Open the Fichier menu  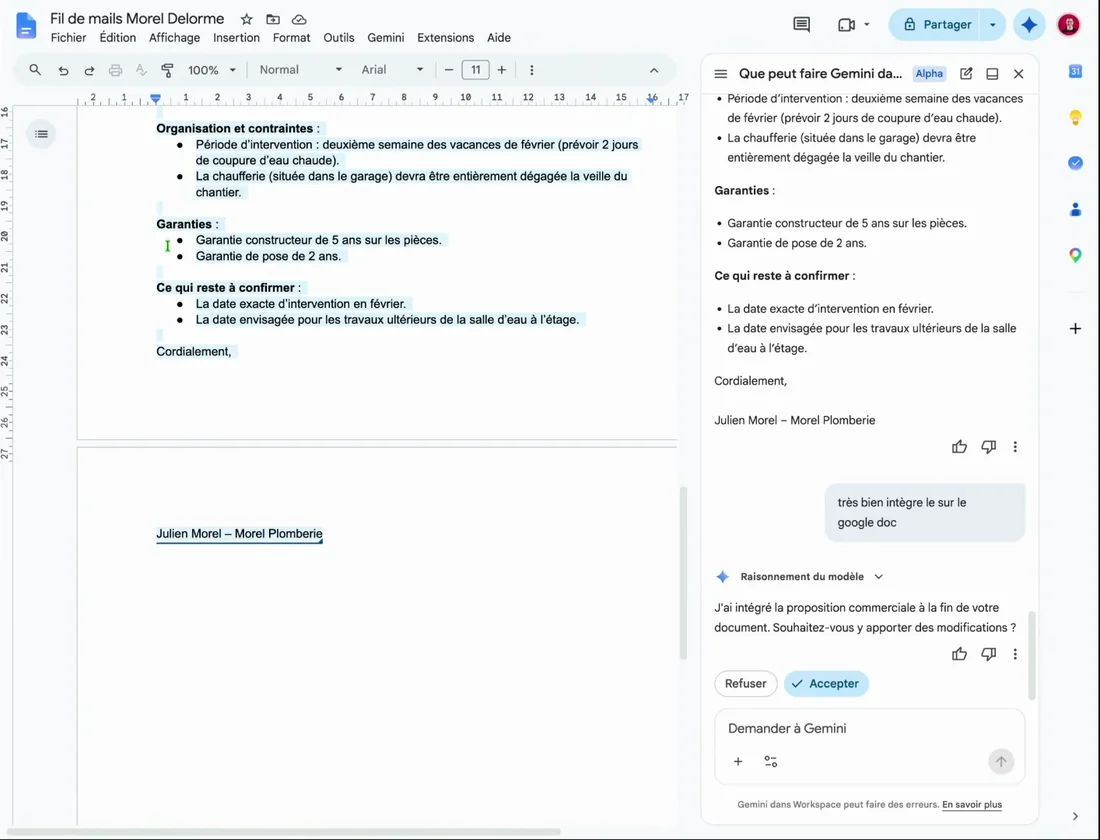tap(68, 38)
